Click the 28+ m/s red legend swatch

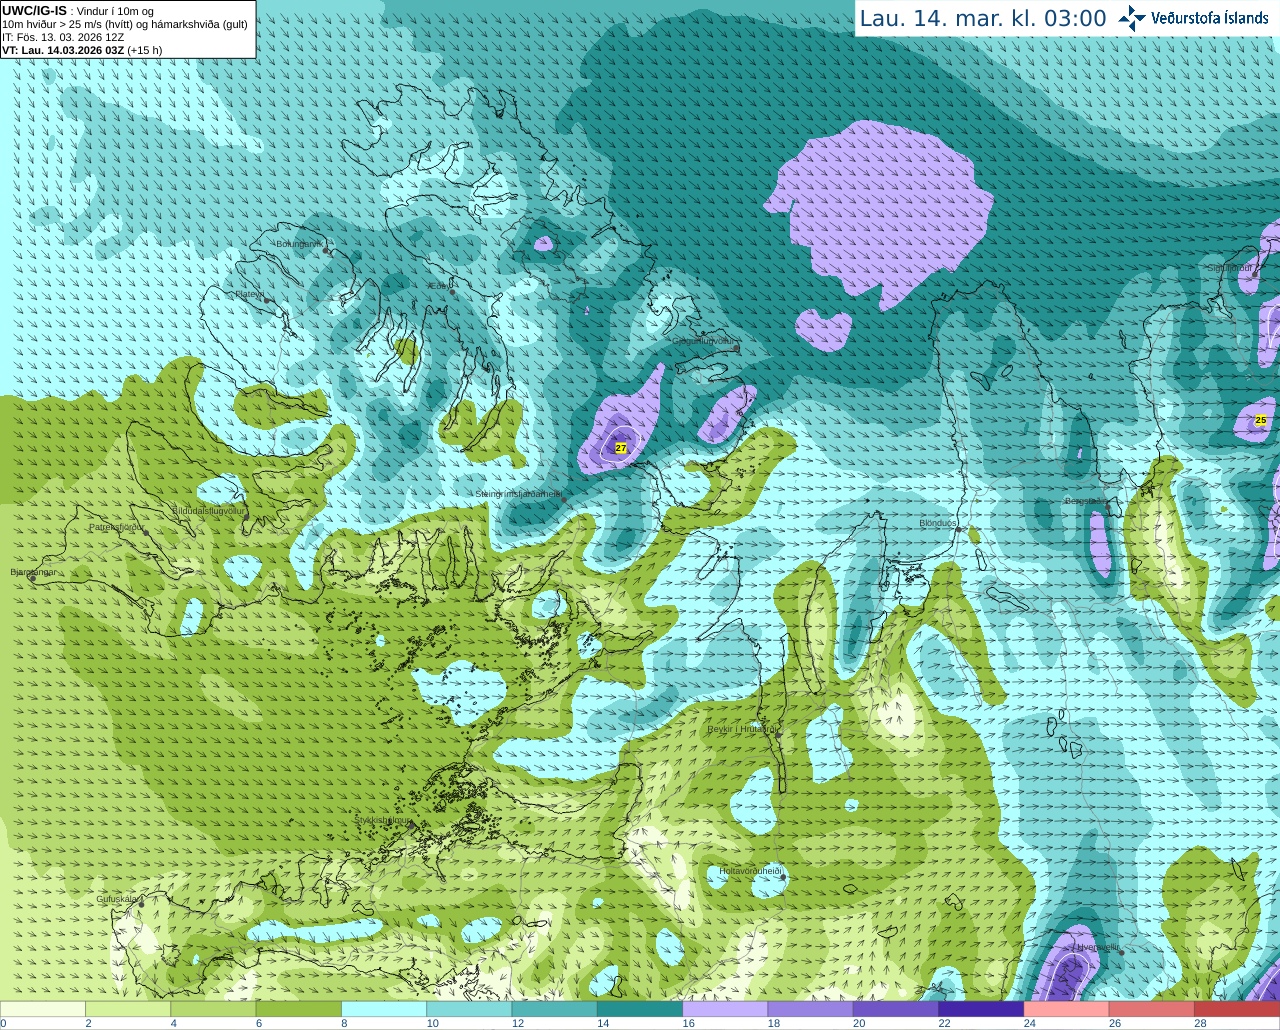pyautogui.click(x=1237, y=1009)
